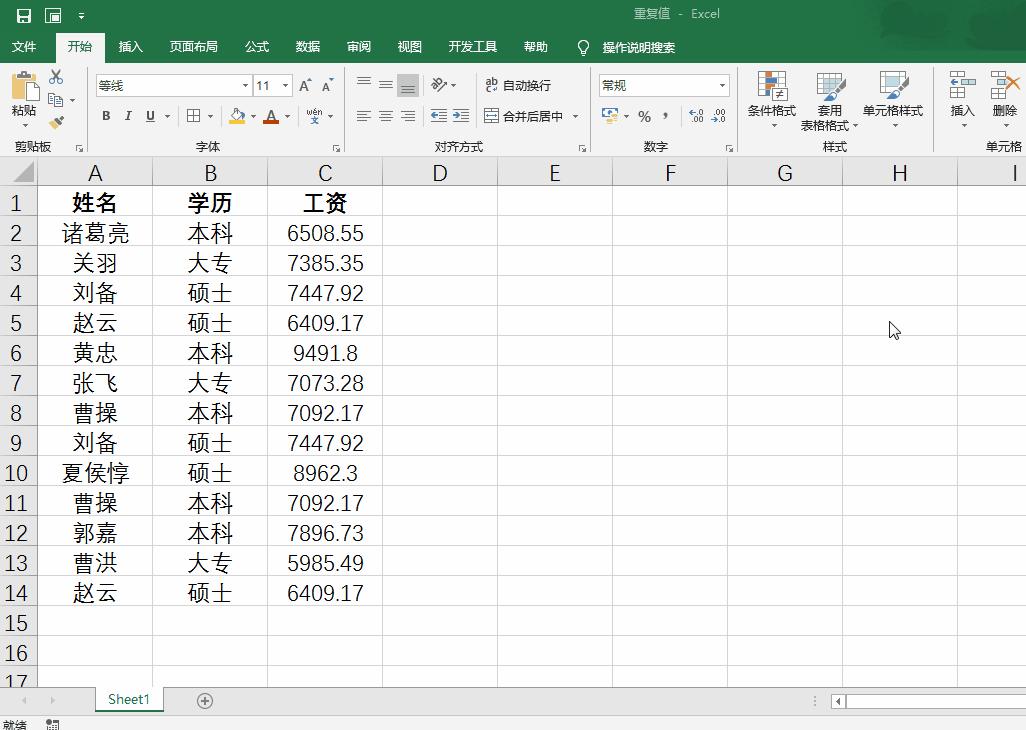Open the font name dropdown list
The image size is (1026, 730).
244,85
